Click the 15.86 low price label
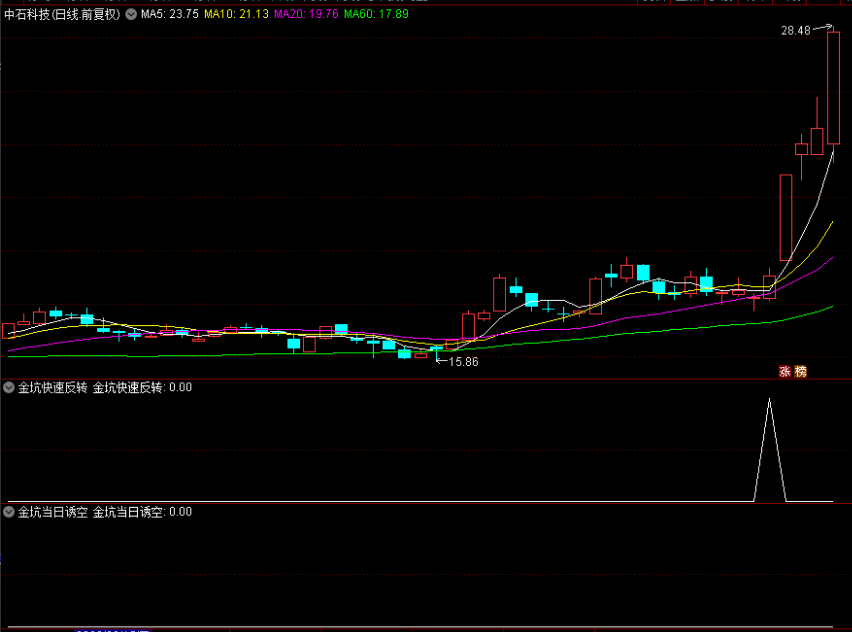This screenshot has height=632, width=852. coord(463,362)
